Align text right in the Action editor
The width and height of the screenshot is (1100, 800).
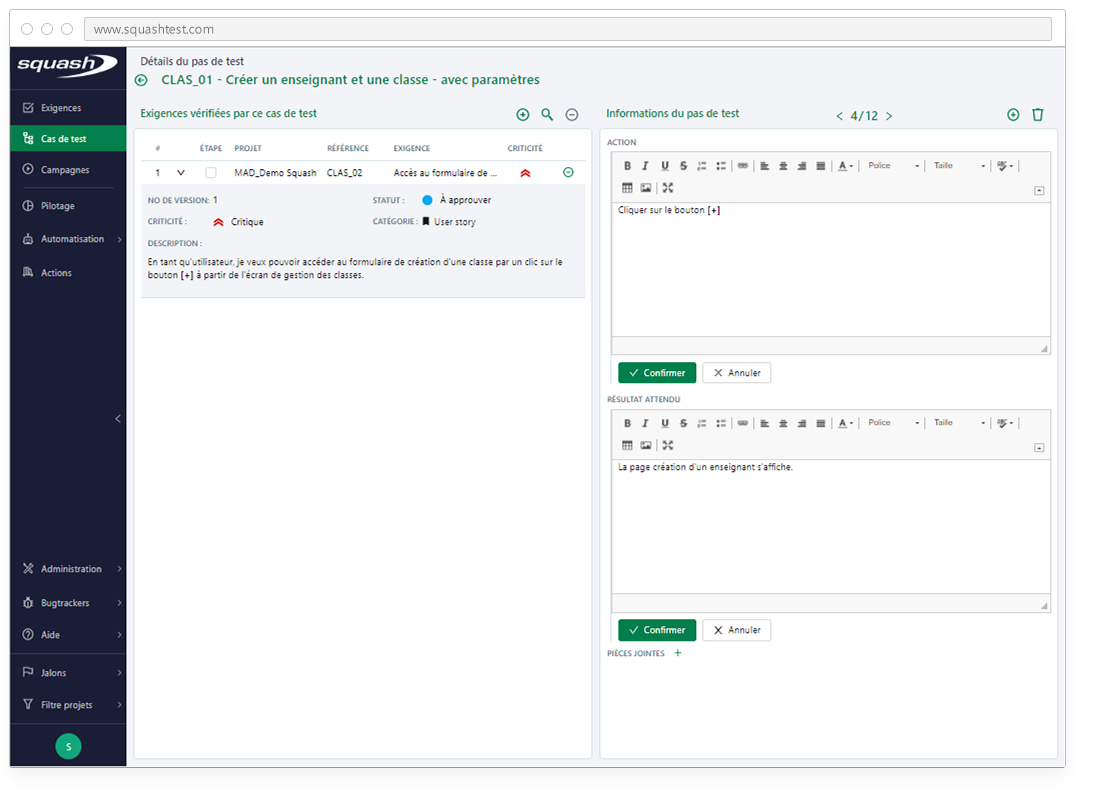click(x=802, y=166)
